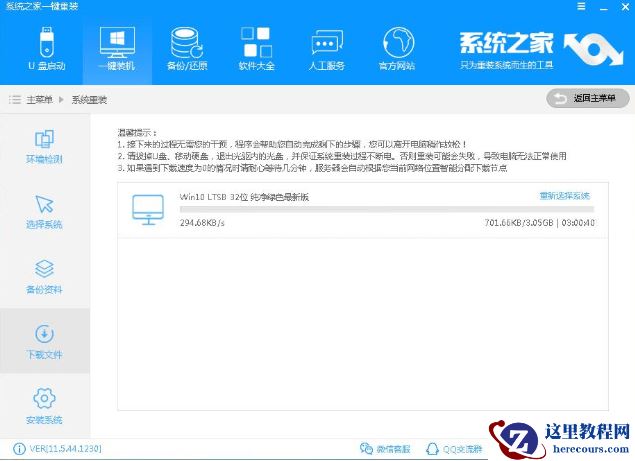Click the 一键装机 tab label
The image size is (635, 461).
click(x=117, y=66)
